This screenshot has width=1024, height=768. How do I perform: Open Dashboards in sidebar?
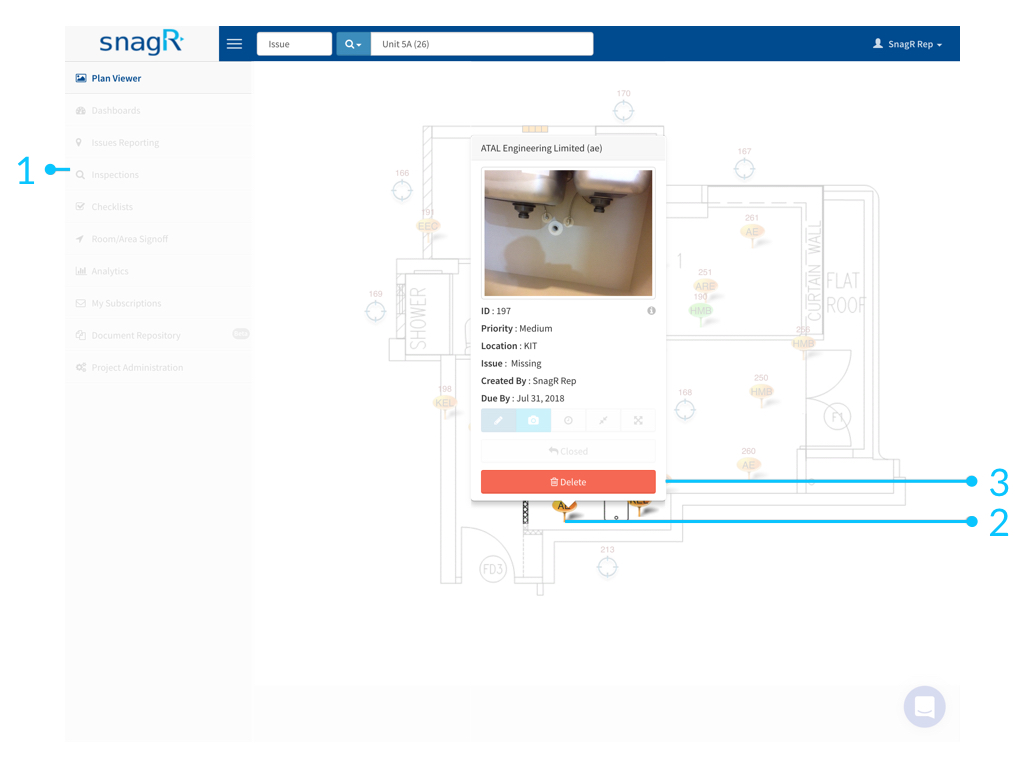click(x=158, y=110)
